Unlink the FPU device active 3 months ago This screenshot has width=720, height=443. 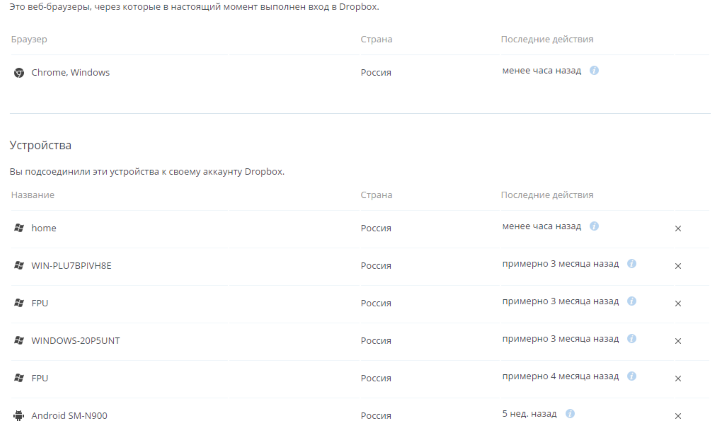[678, 303]
